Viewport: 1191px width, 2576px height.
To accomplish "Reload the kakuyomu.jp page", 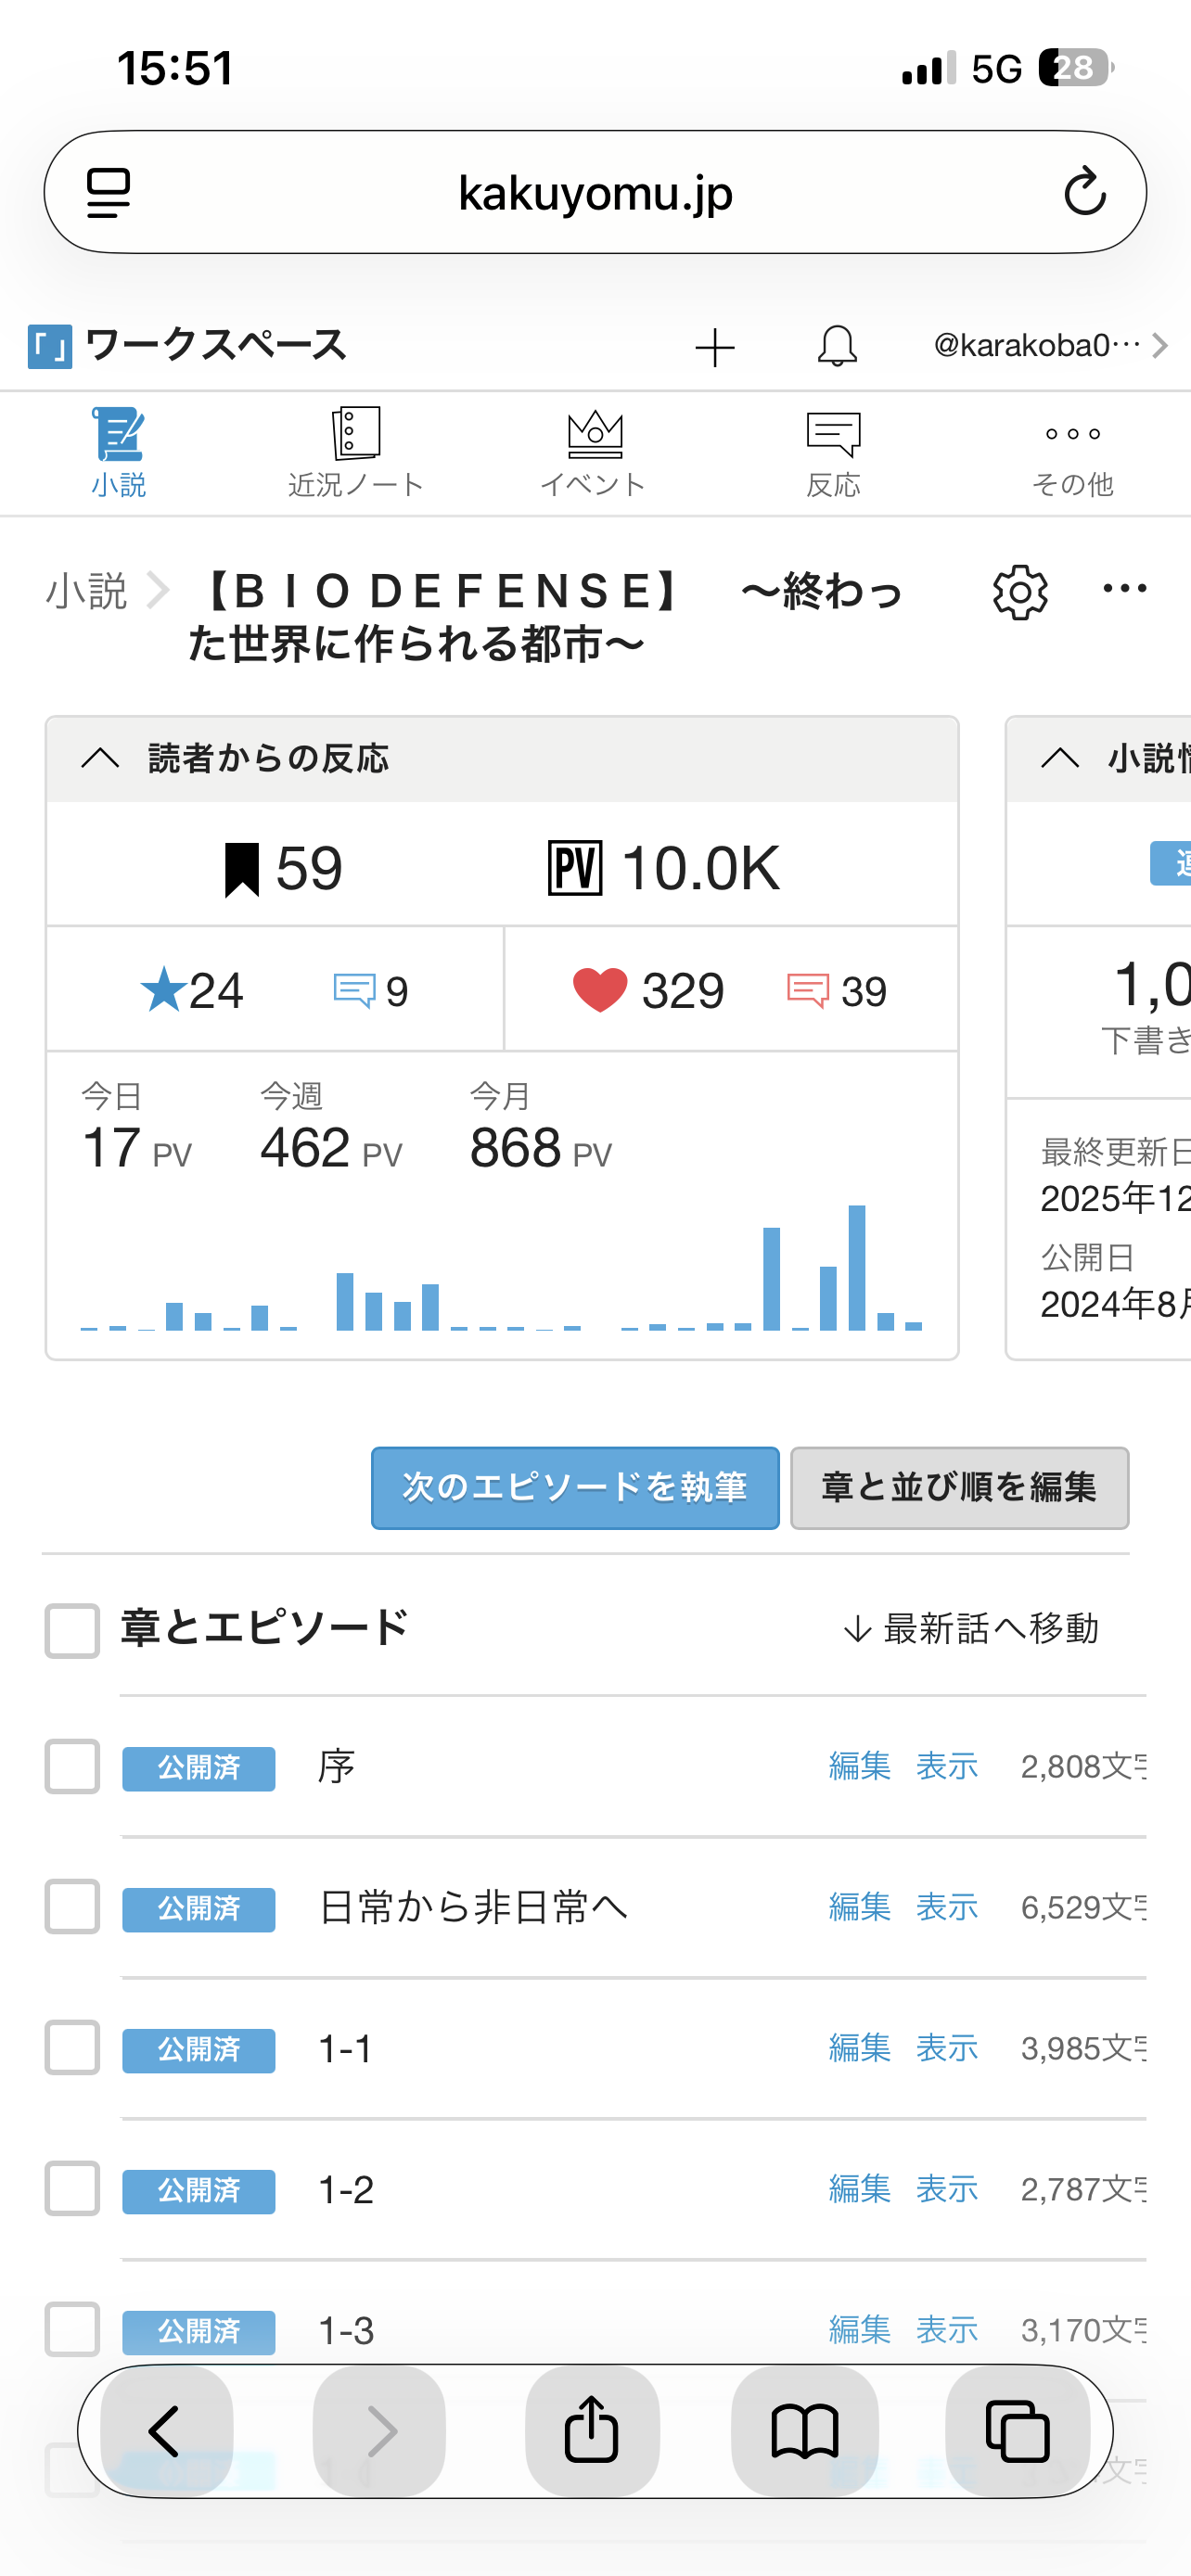I will click(x=1084, y=192).
